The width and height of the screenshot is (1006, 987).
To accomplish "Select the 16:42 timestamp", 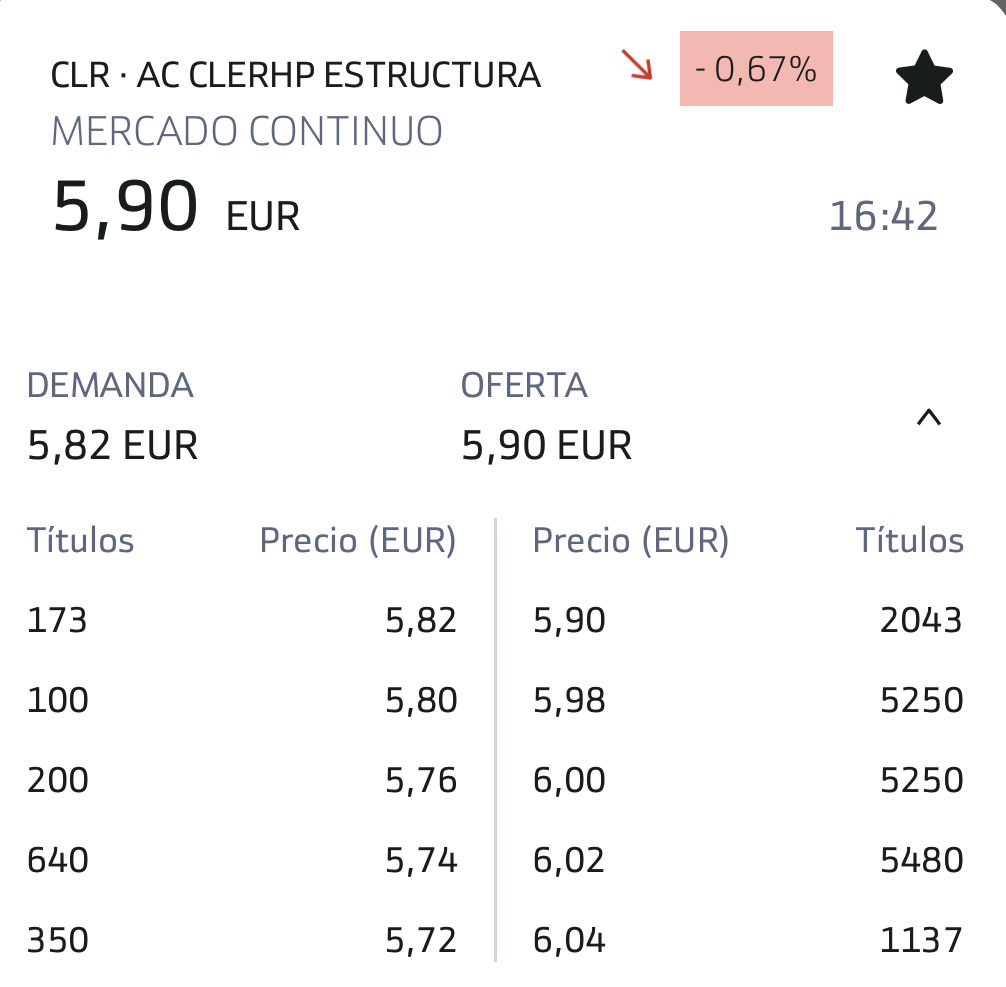I will tap(886, 213).
